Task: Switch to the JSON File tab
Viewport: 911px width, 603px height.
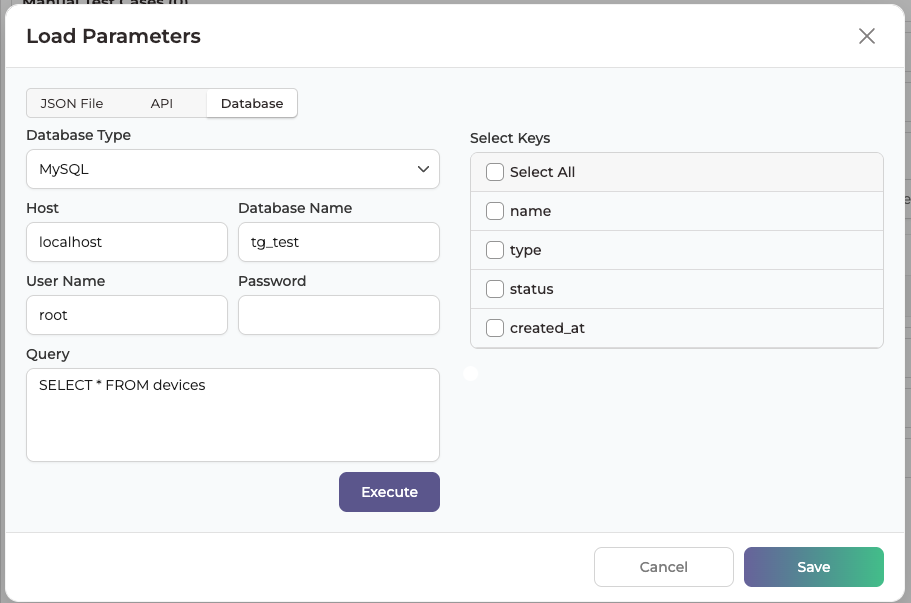Action: pos(71,103)
